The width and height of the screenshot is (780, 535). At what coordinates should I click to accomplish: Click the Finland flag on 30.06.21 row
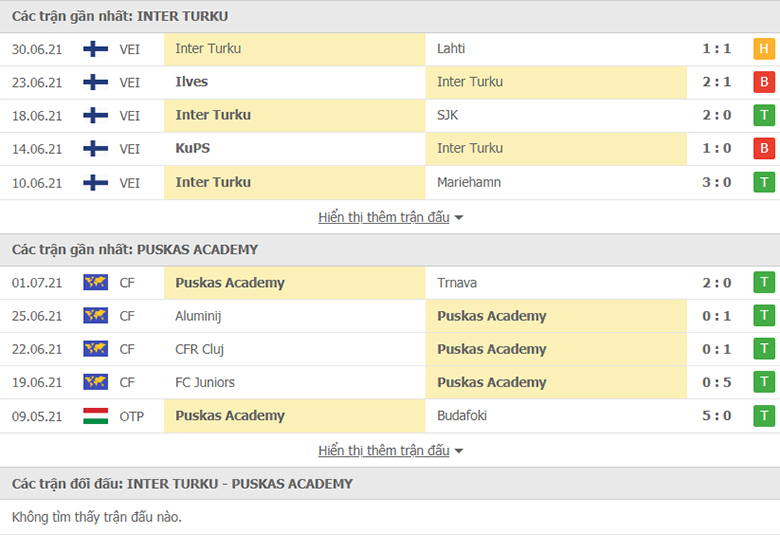[96, 49]
